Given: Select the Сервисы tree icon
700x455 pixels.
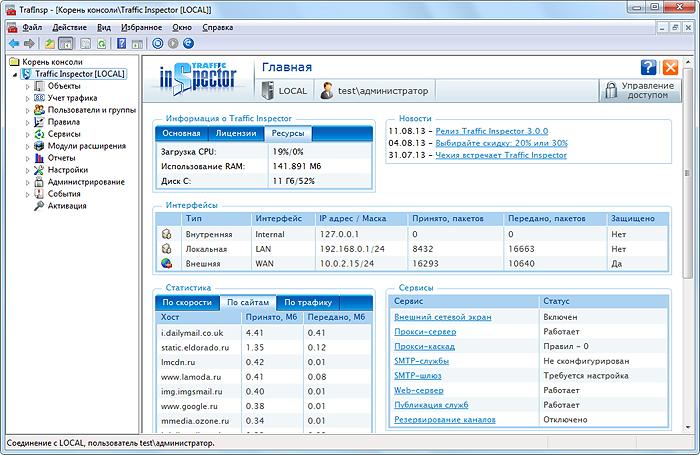Looking at the screenshot, I should [39, 134].
